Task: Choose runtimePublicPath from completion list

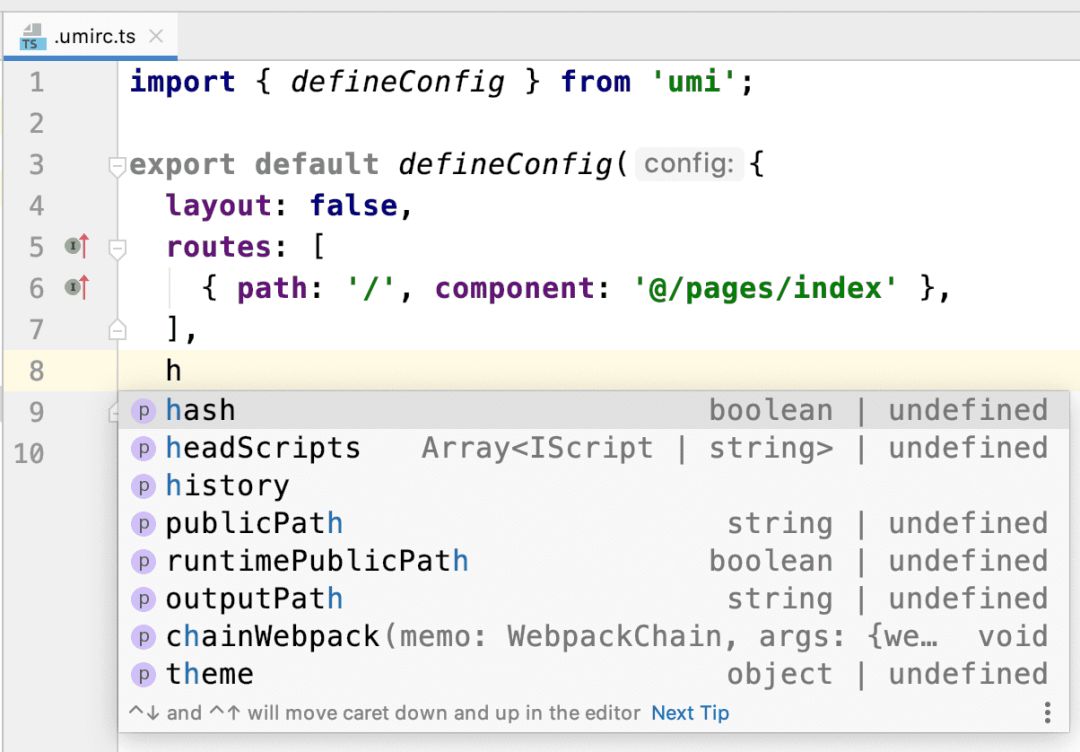Action: click(317, 561)
